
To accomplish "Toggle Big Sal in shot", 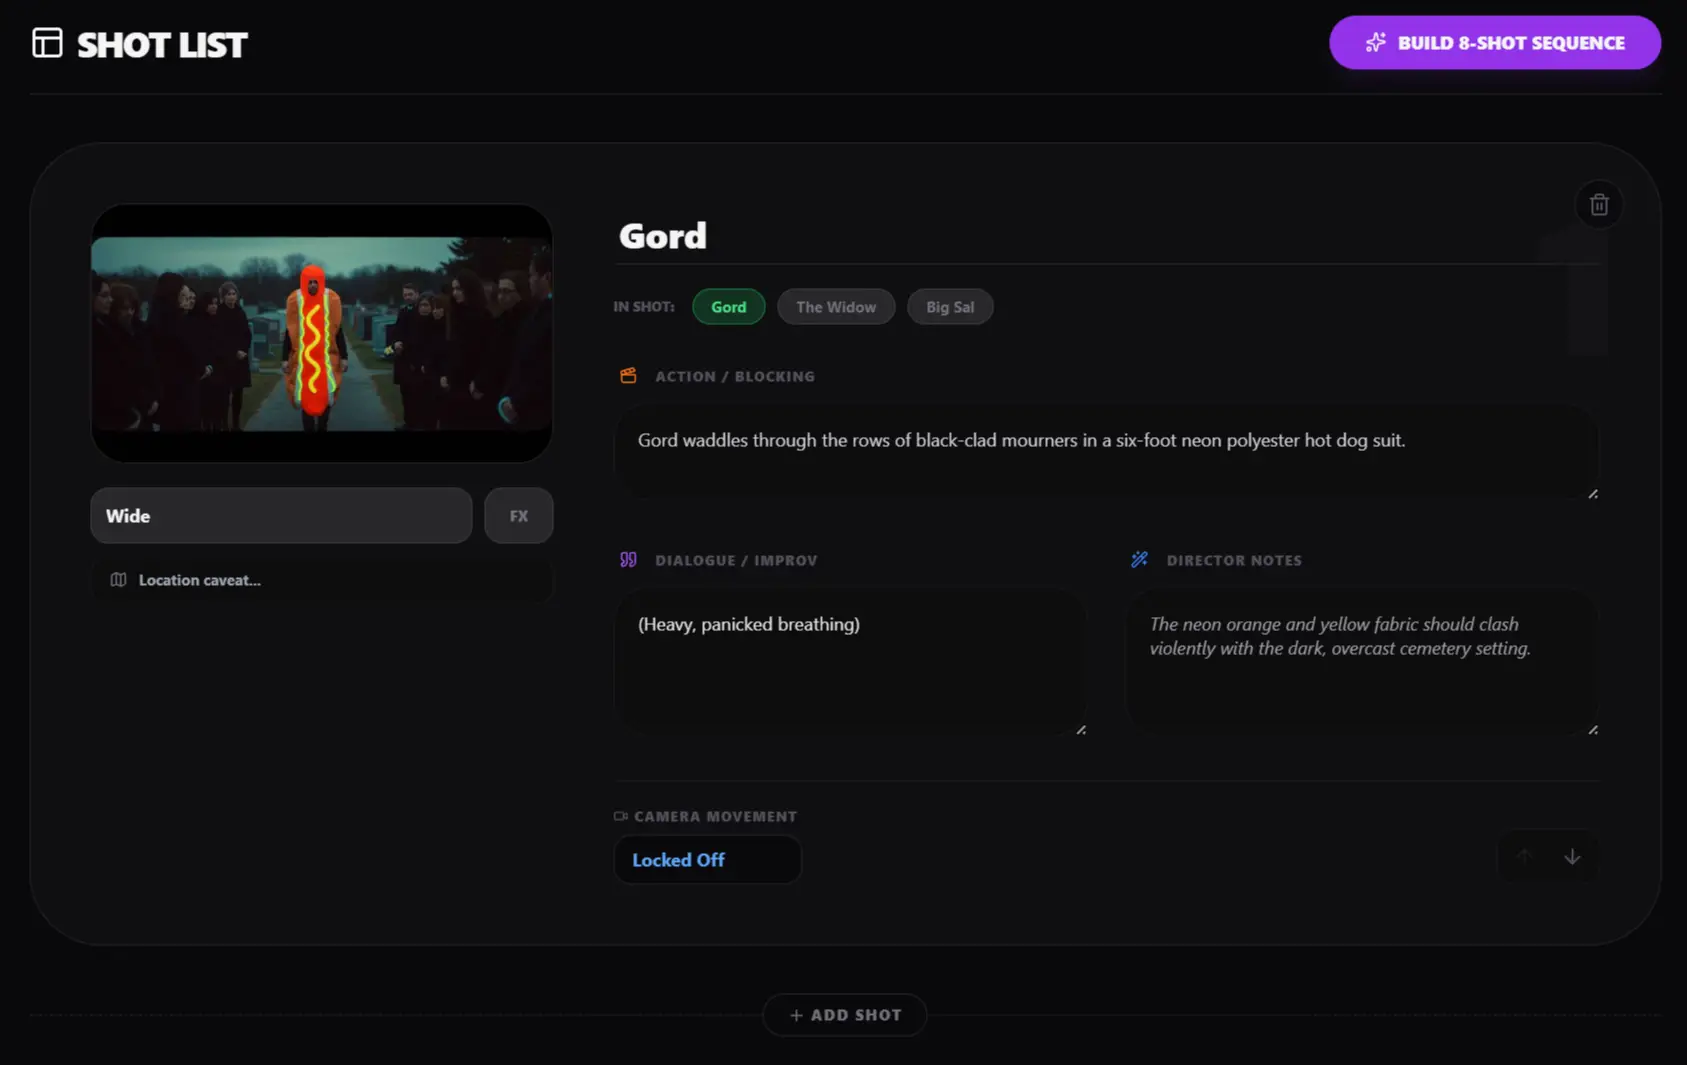I will click(949, 307).
